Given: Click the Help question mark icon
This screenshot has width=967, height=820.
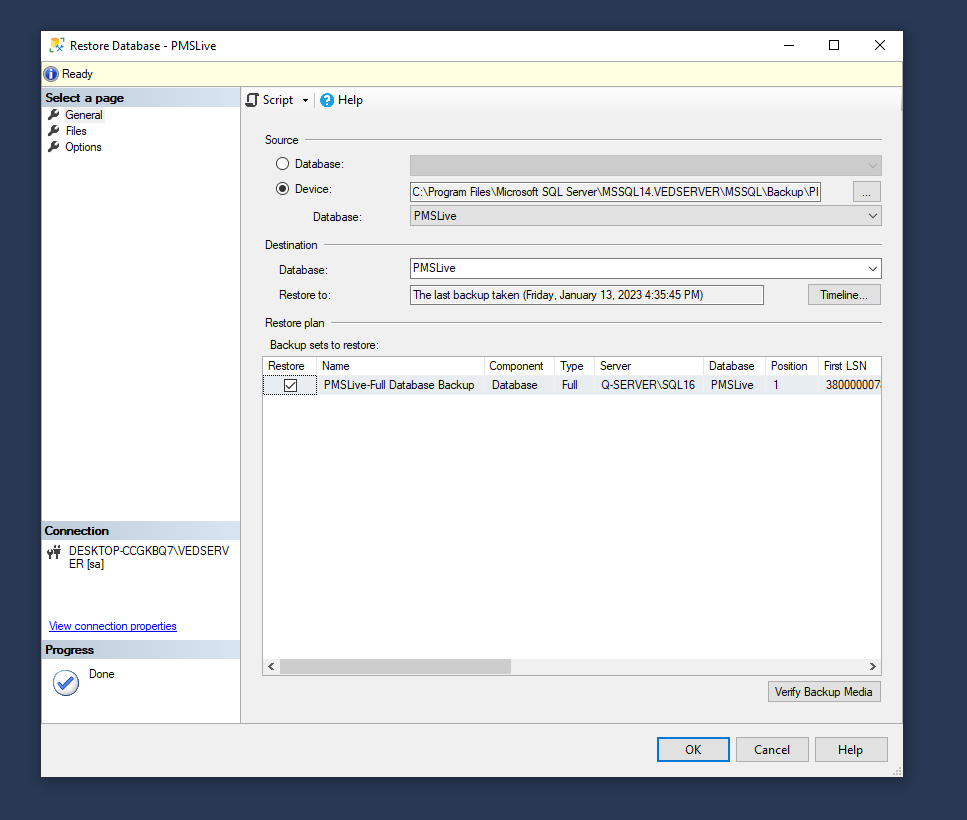Looking at the screenshot, I should tap(326, 100).
